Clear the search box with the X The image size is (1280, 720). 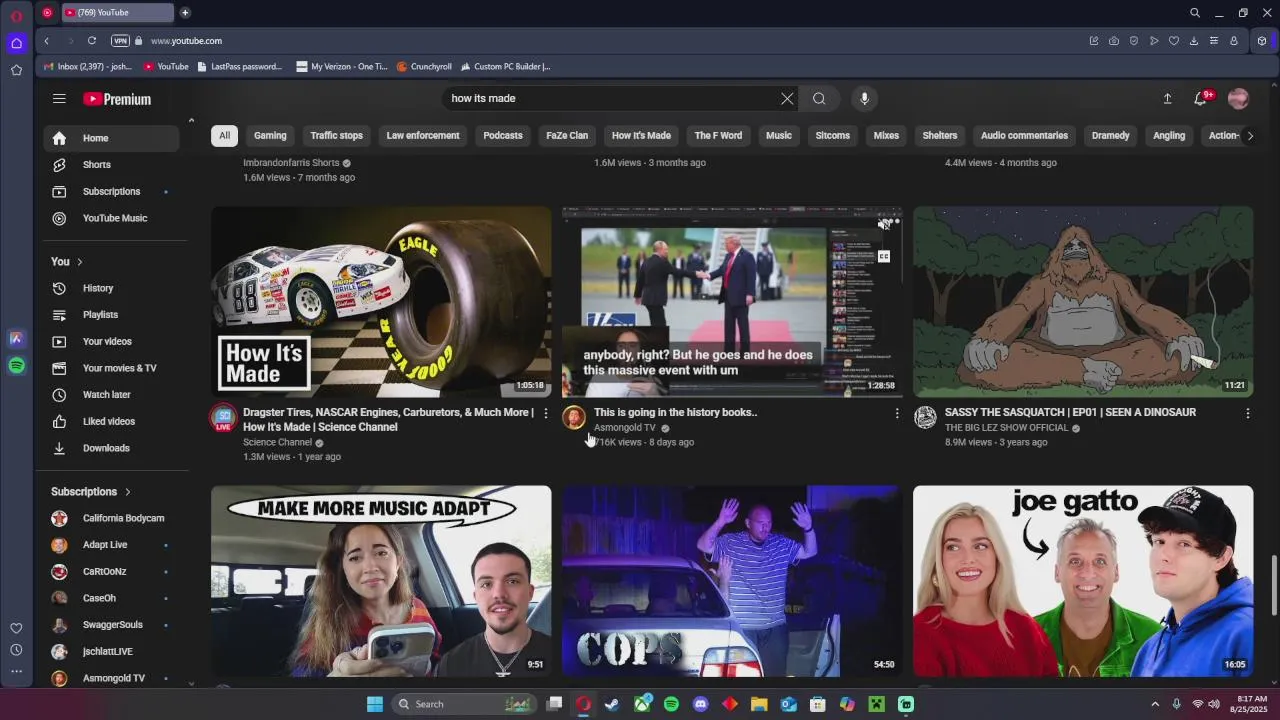[x=787, y=98]
